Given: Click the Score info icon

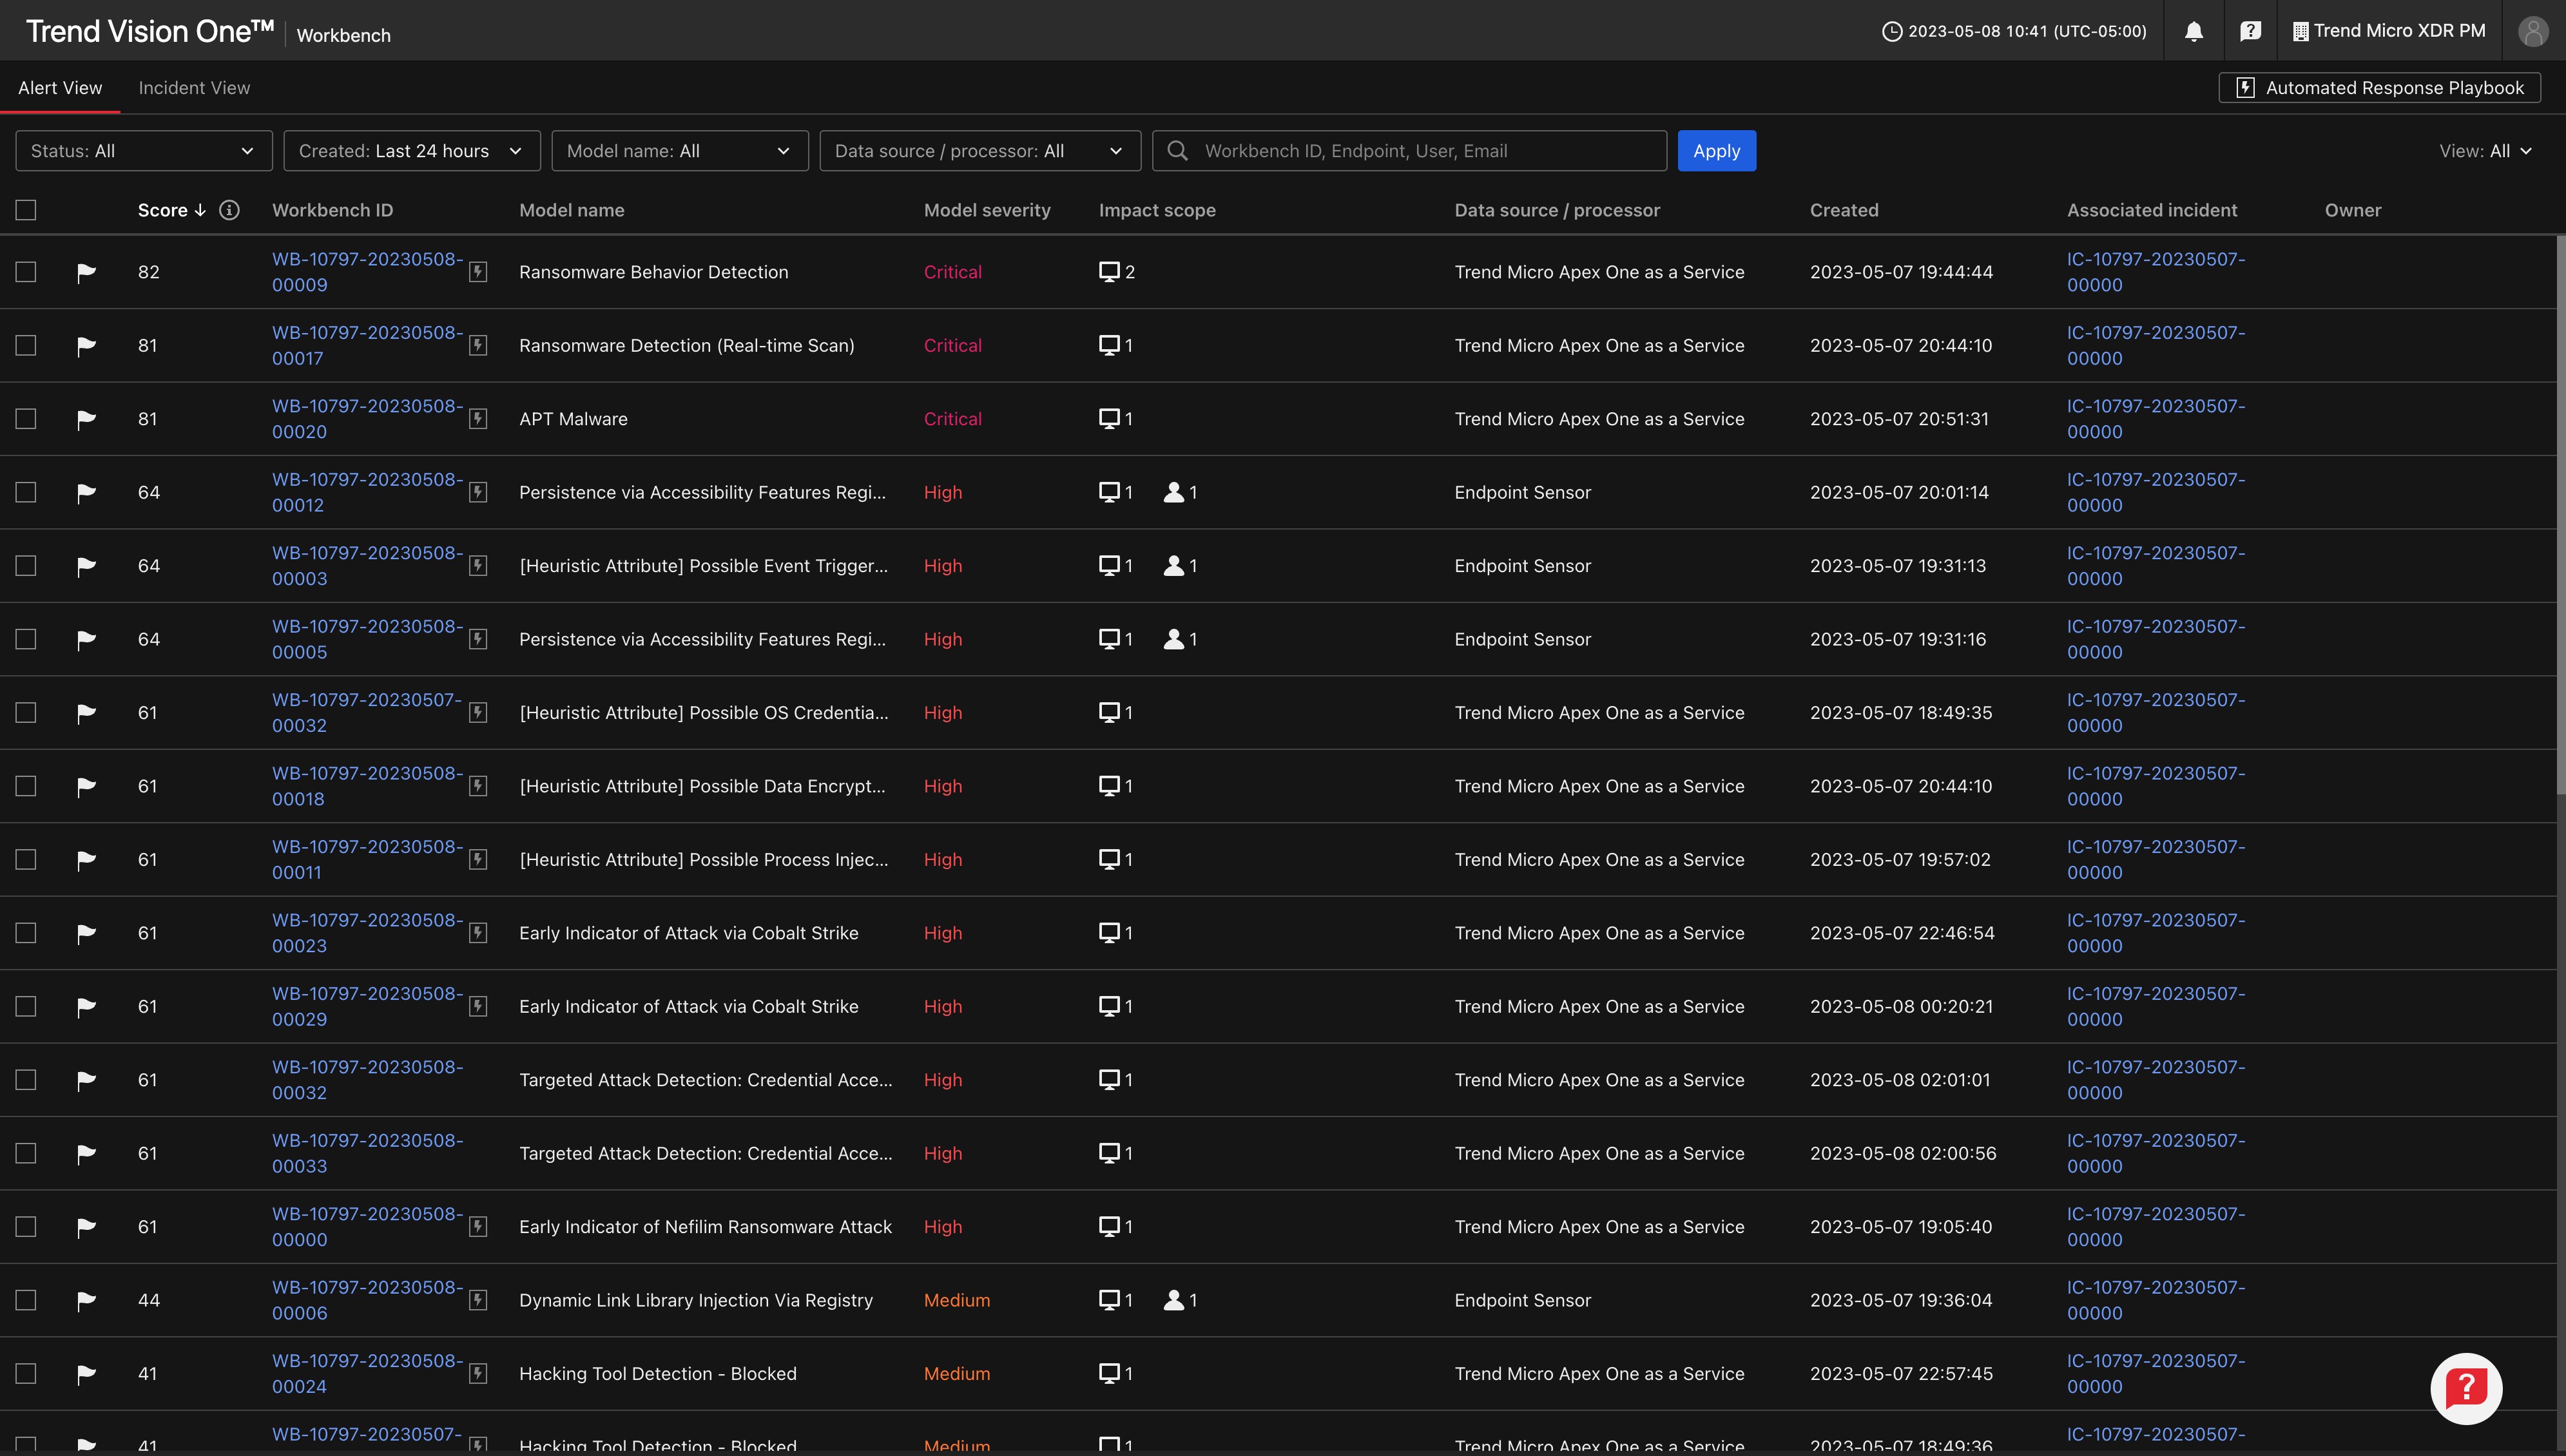Looking at the screenshot, I should 229,210.
